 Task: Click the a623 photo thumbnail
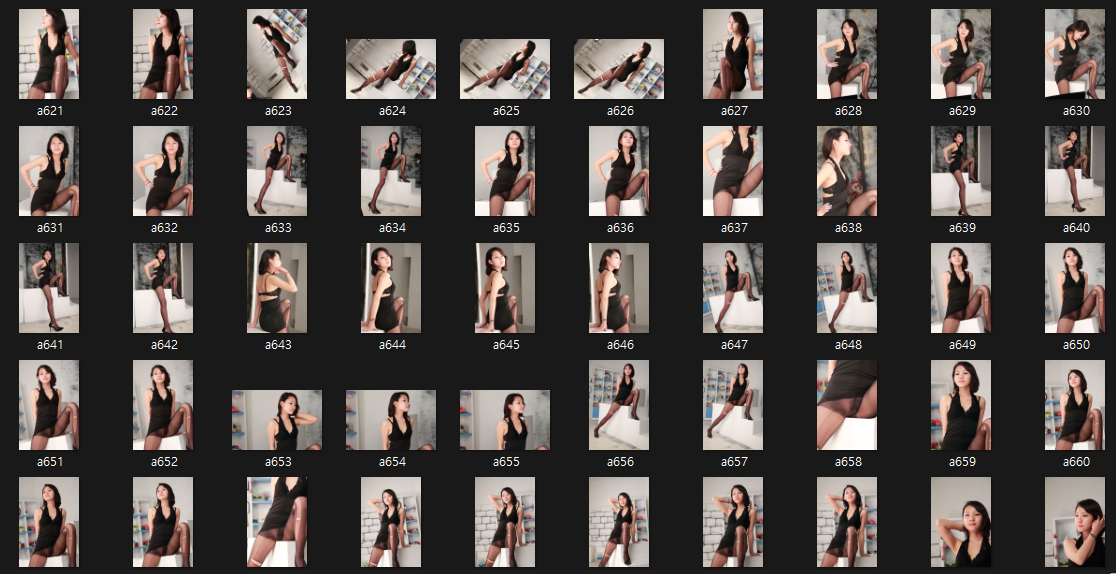coord(277,54)
